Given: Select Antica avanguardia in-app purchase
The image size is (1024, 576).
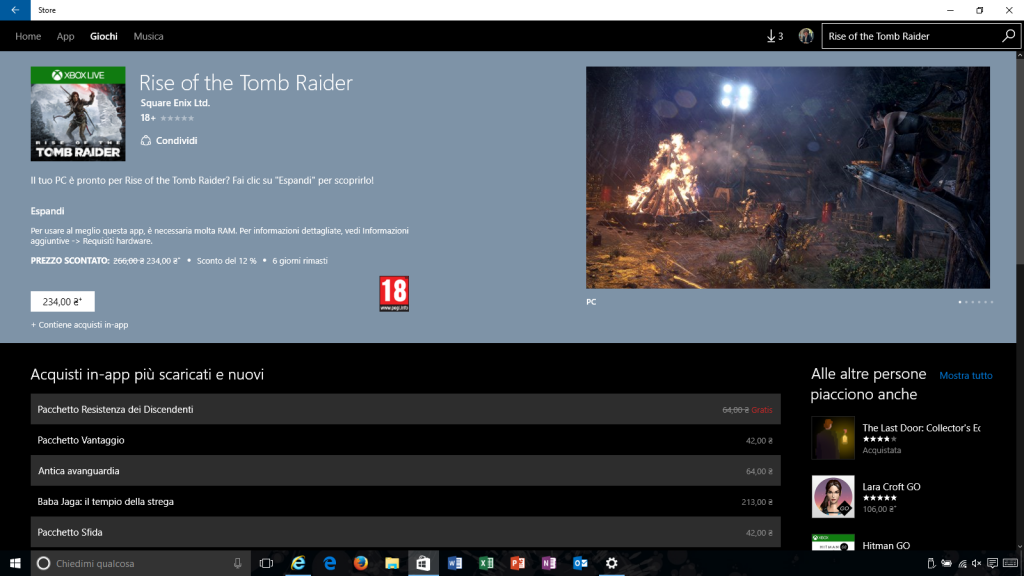Looking at the screenshot, I should click(406, 471).
